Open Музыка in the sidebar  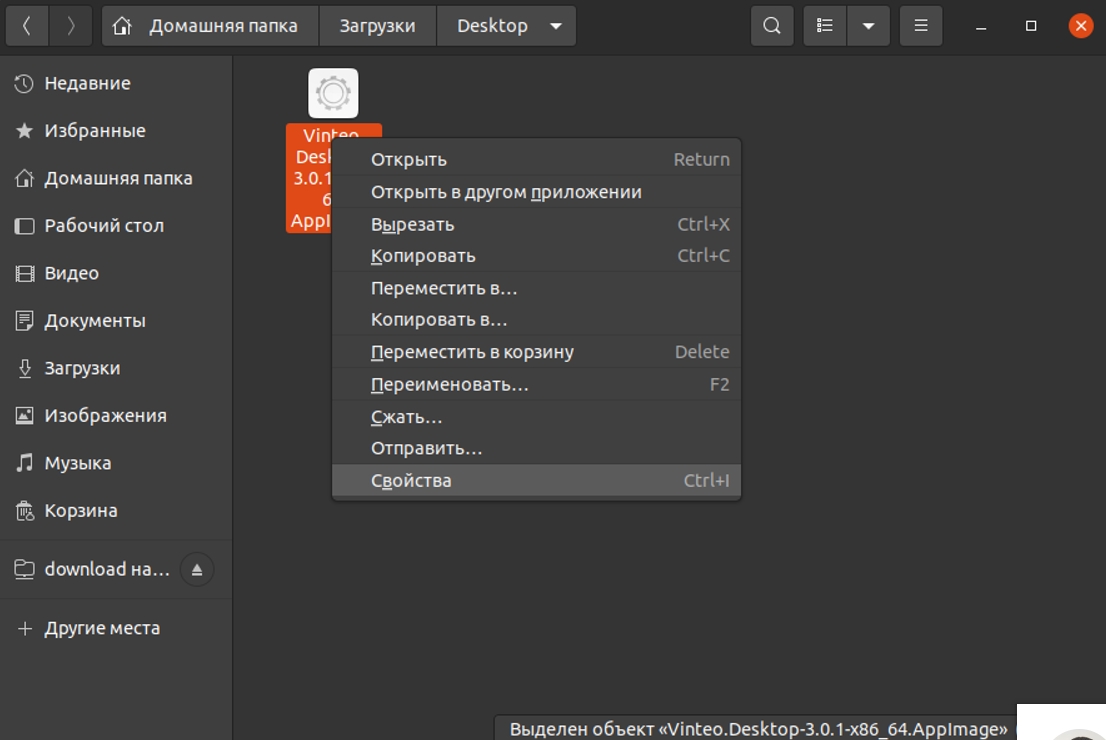pyautogui.click(x=116, y=463)
